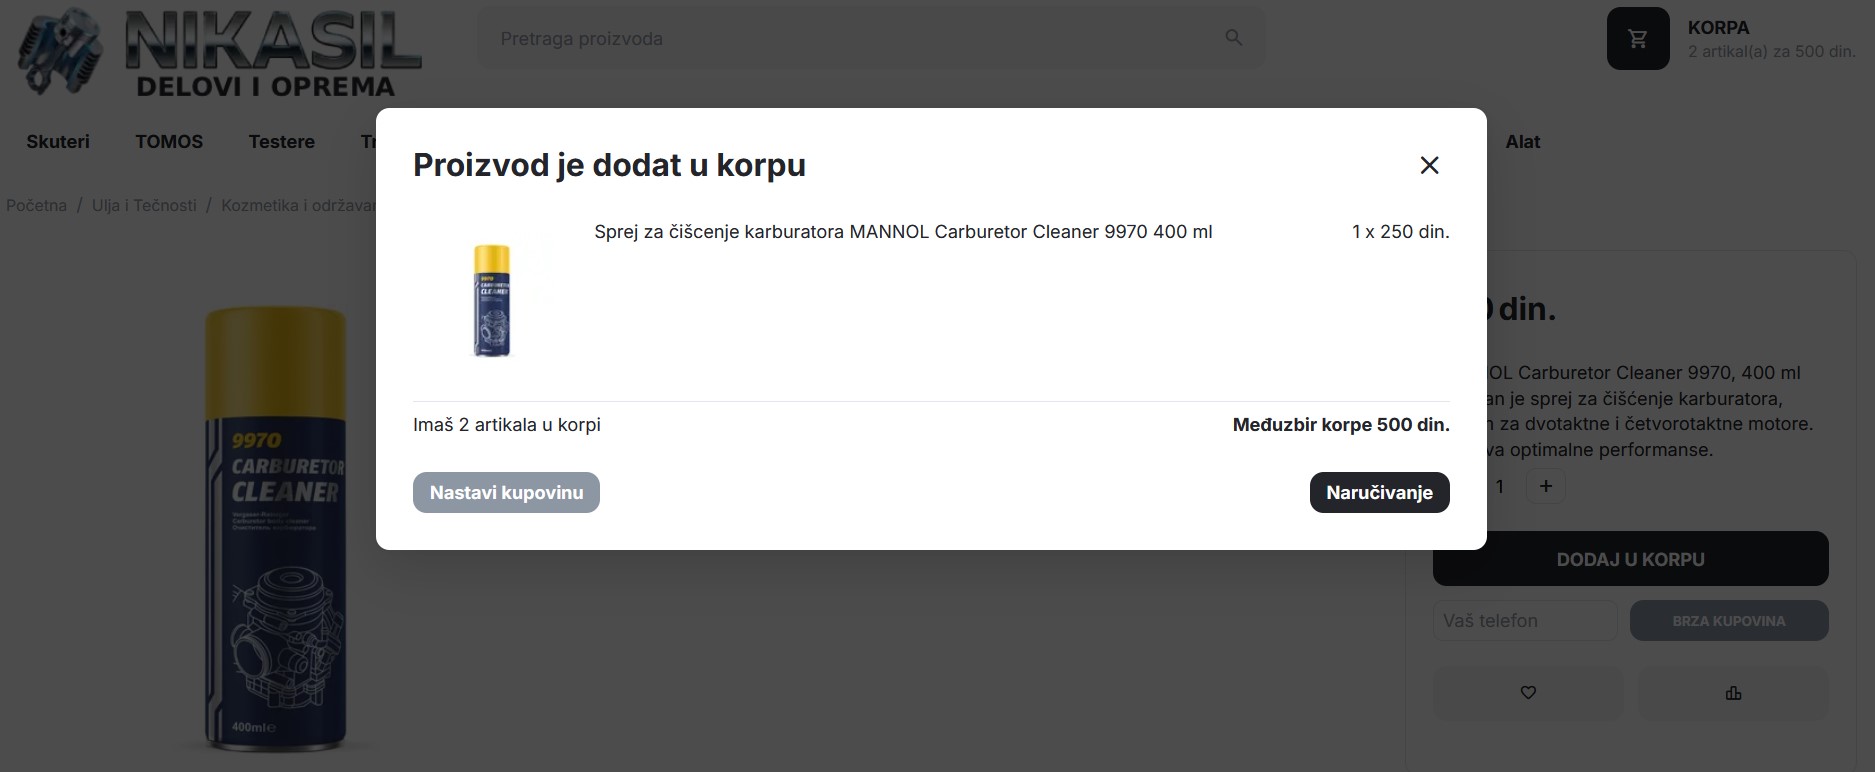The height and width of the screenshot is (772, 1875).
Task: Open product name link in the dialog
Action: point(903,232)
